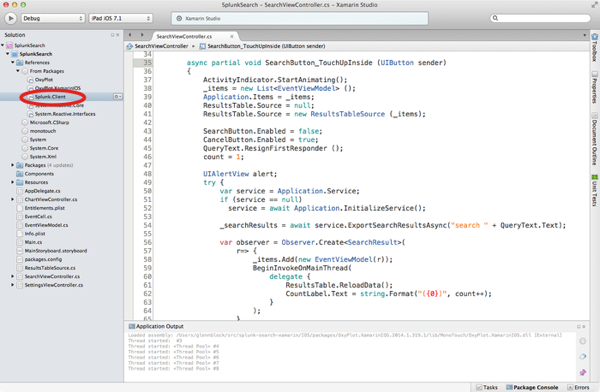This screenshot has height=392, width=600.
Task: Select the SearchViewController.cs tab
Action: (184, 36)
